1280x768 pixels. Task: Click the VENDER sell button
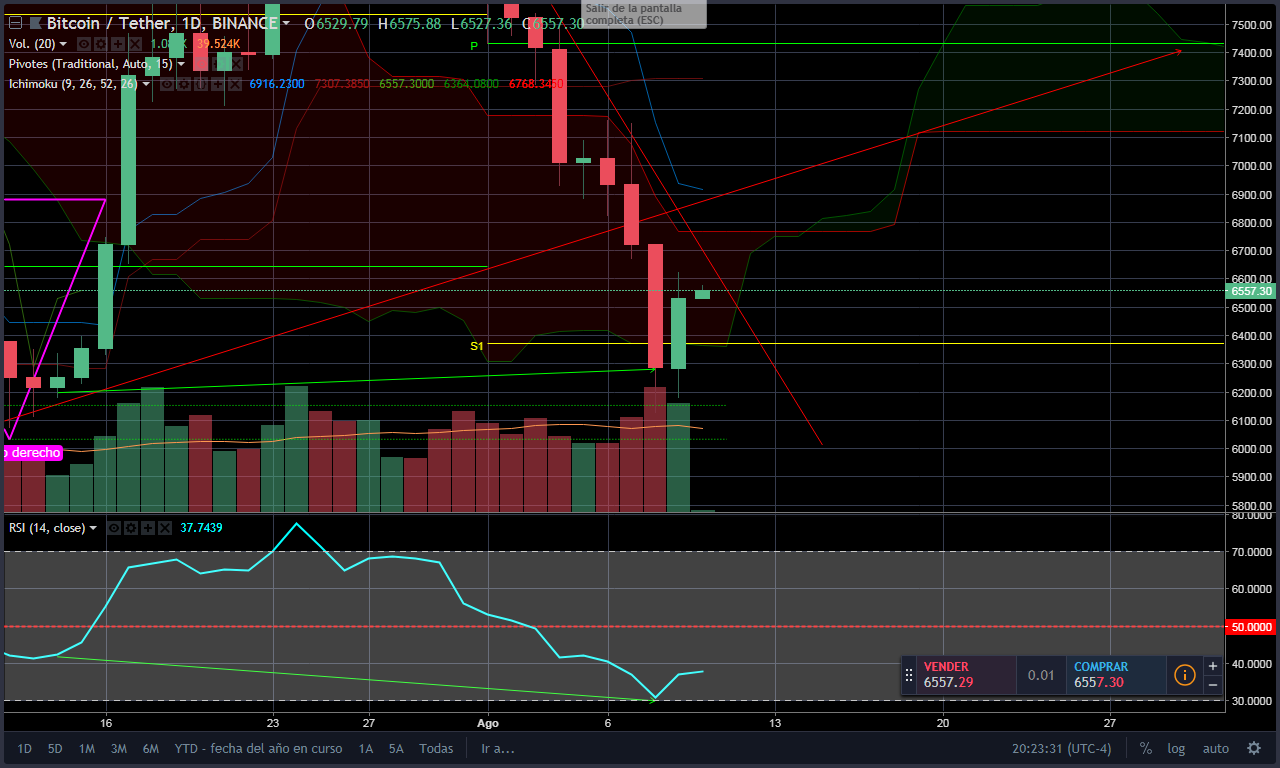966,675
